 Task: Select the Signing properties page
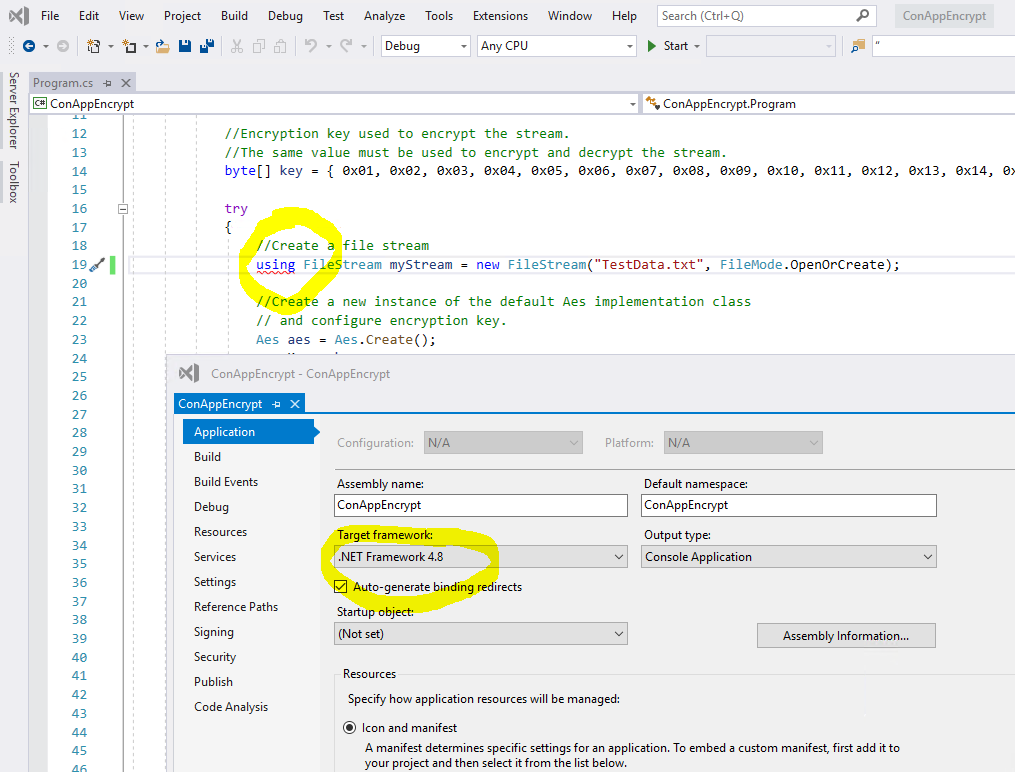point(214,632)
